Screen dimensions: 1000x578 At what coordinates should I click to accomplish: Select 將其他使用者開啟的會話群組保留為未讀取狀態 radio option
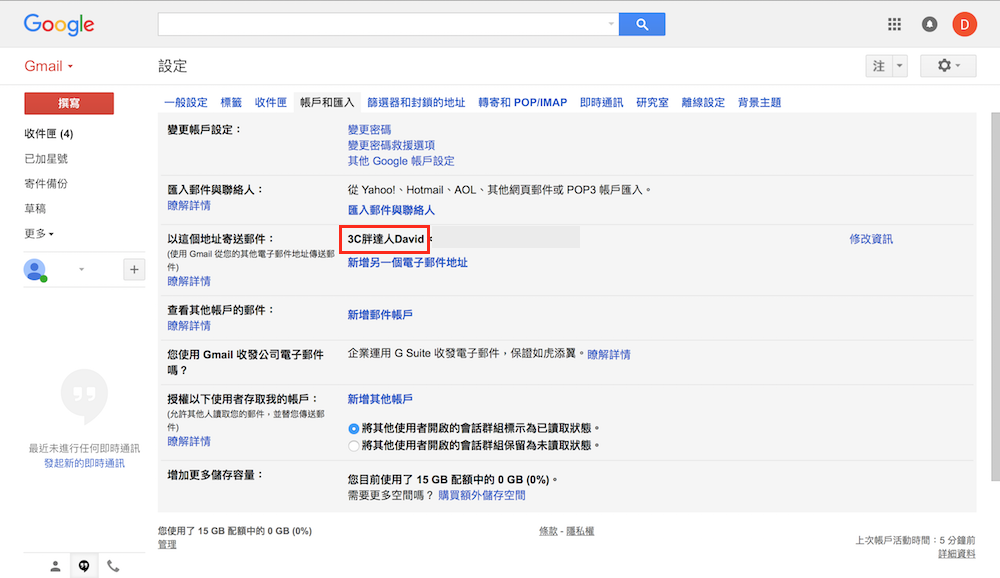(353, 445)
